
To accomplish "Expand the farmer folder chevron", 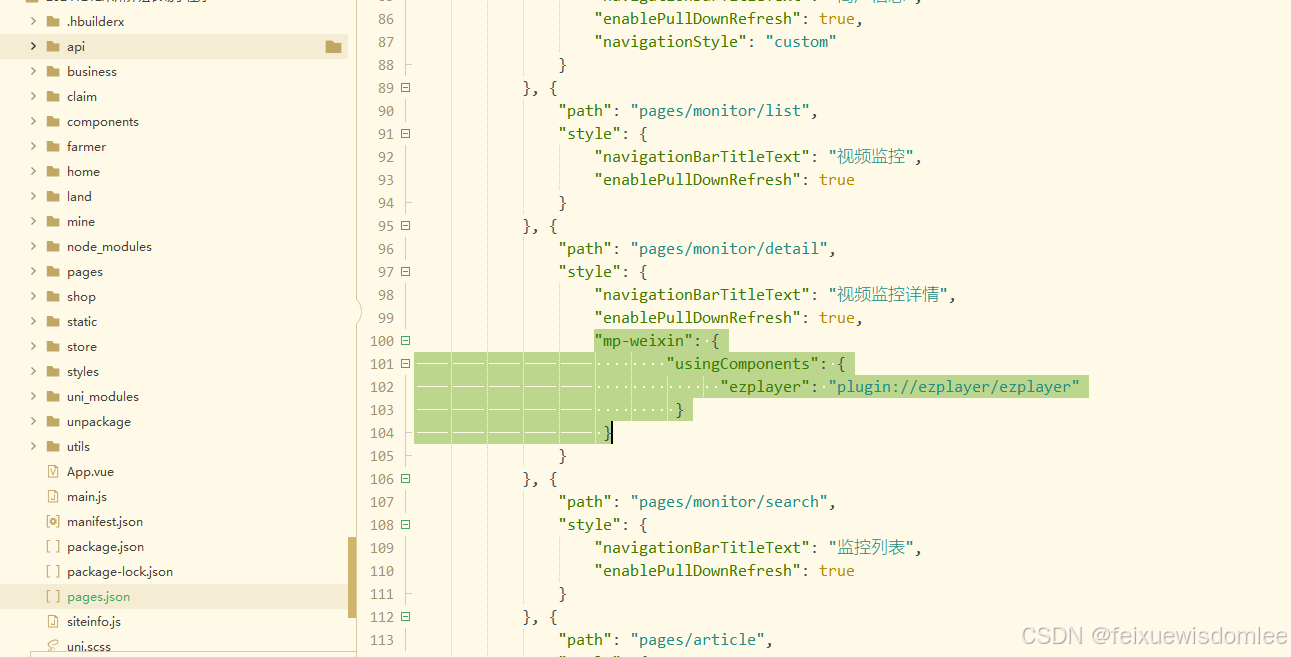I will point(33,146).
